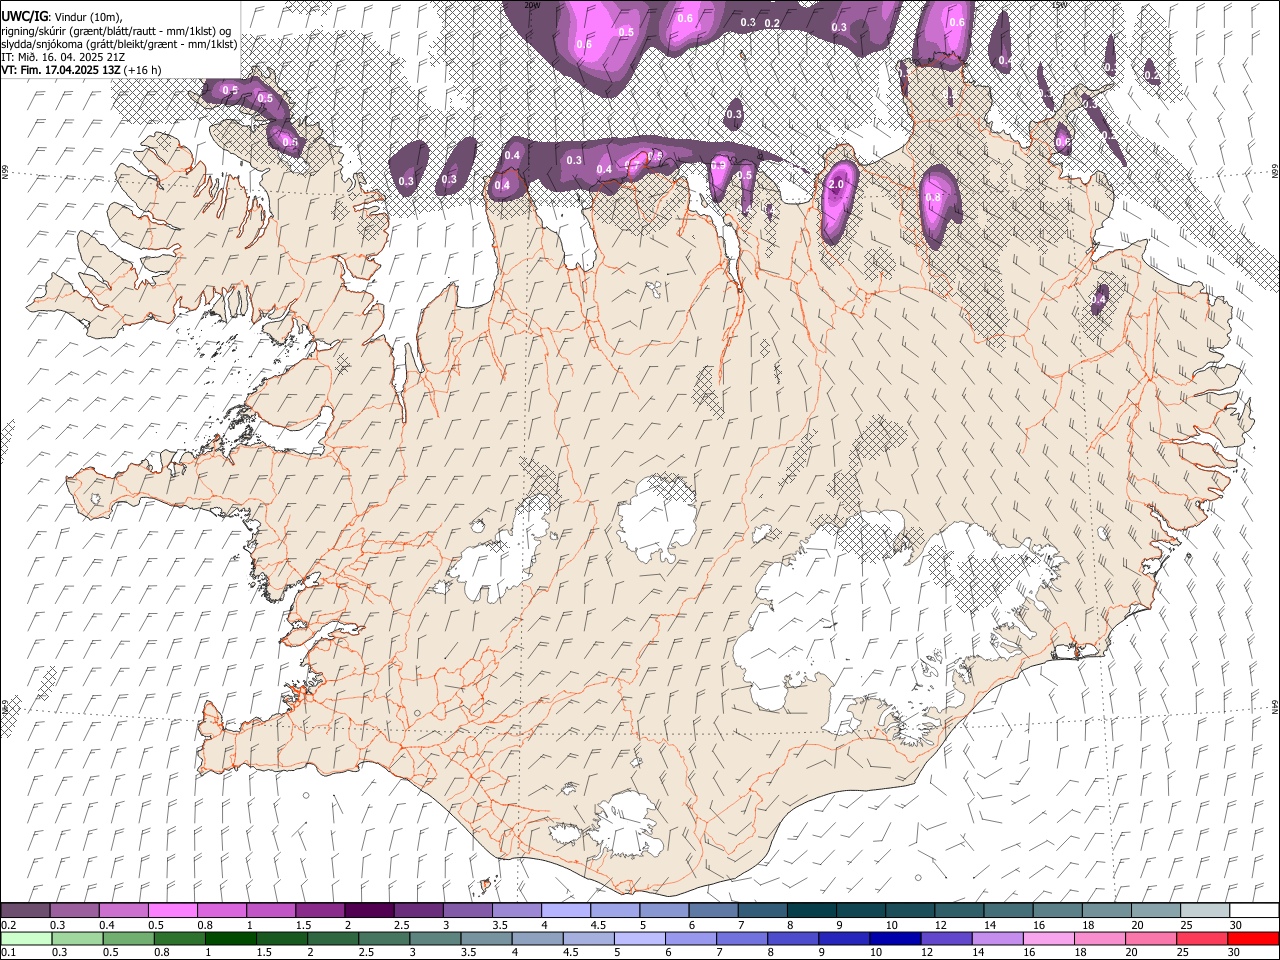Click the 'rigning/skúrir' description line

tap(116, 30)
